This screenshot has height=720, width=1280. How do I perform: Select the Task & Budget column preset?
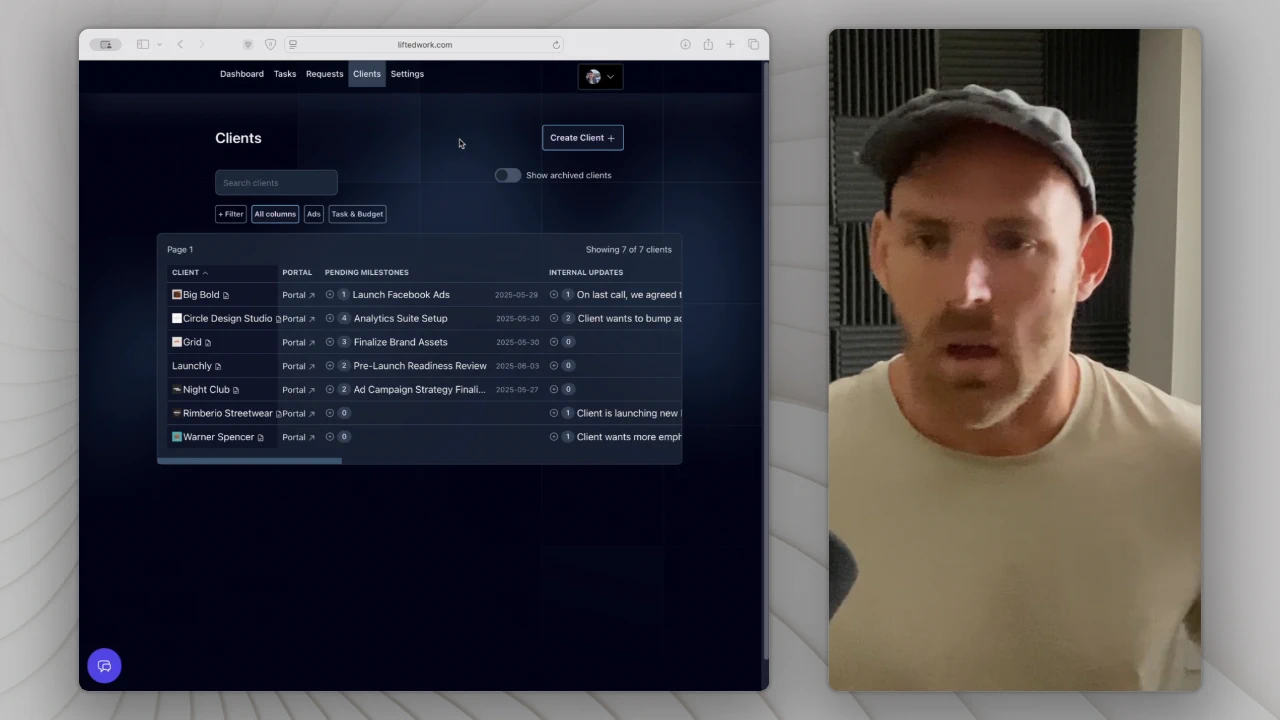click(357, 214)
